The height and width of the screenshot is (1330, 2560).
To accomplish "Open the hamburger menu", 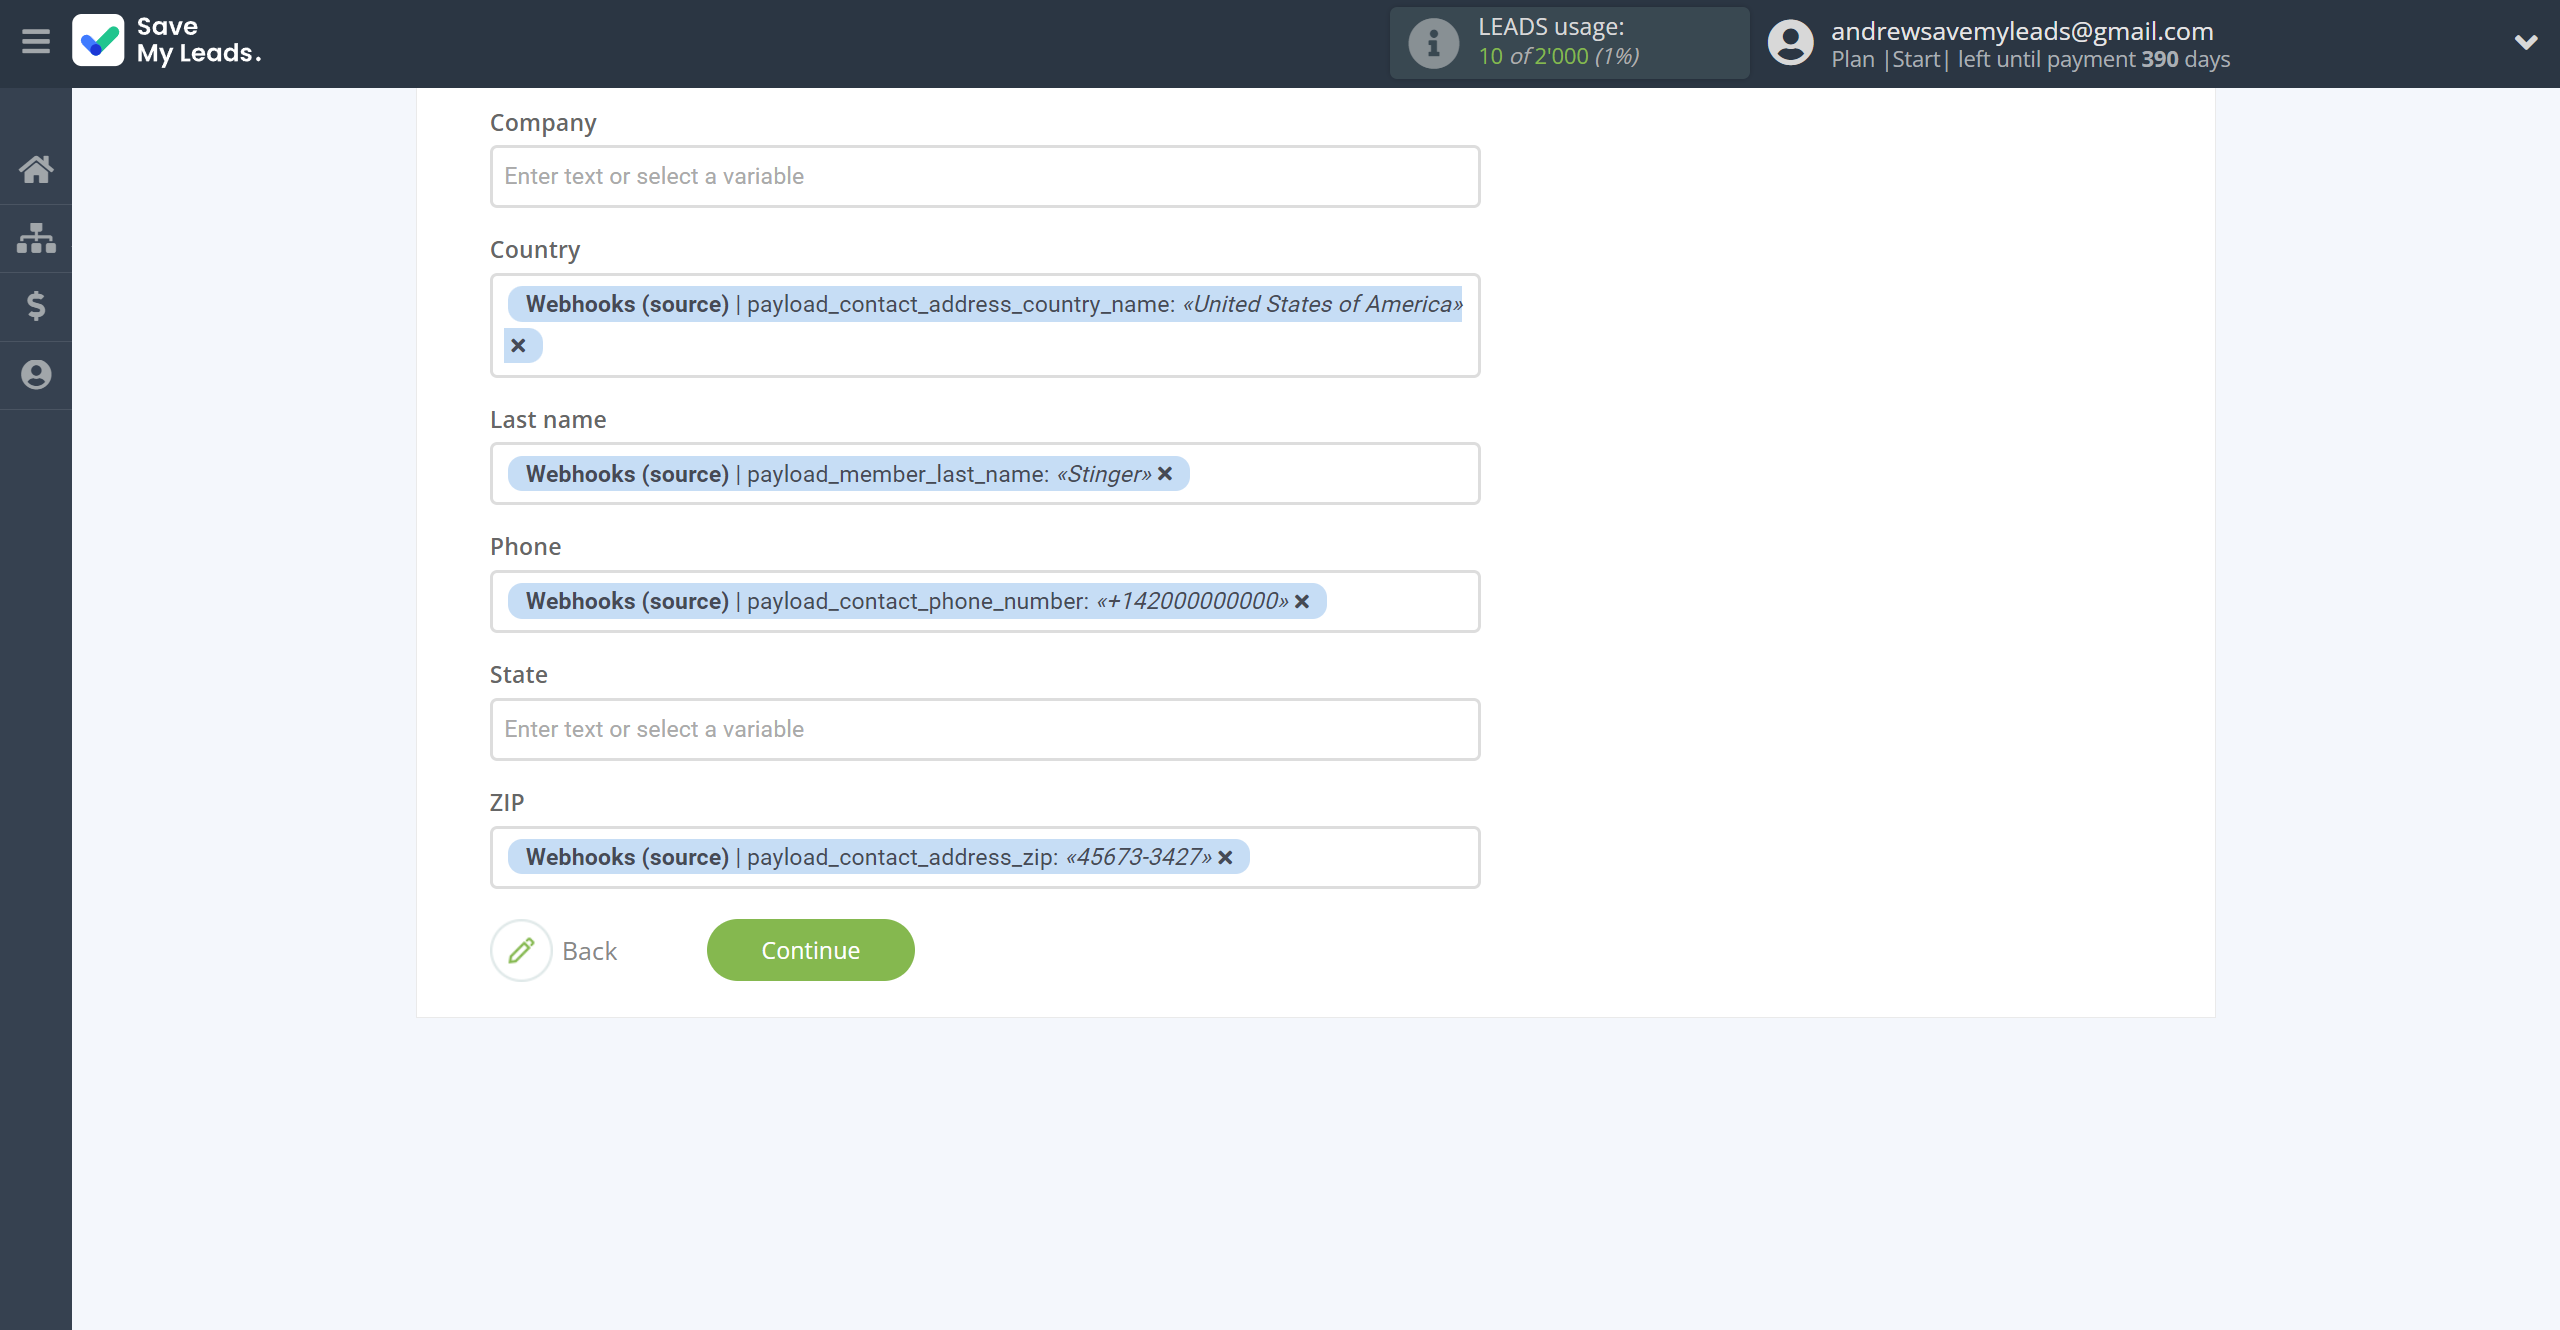I will [x=36, y=42].
